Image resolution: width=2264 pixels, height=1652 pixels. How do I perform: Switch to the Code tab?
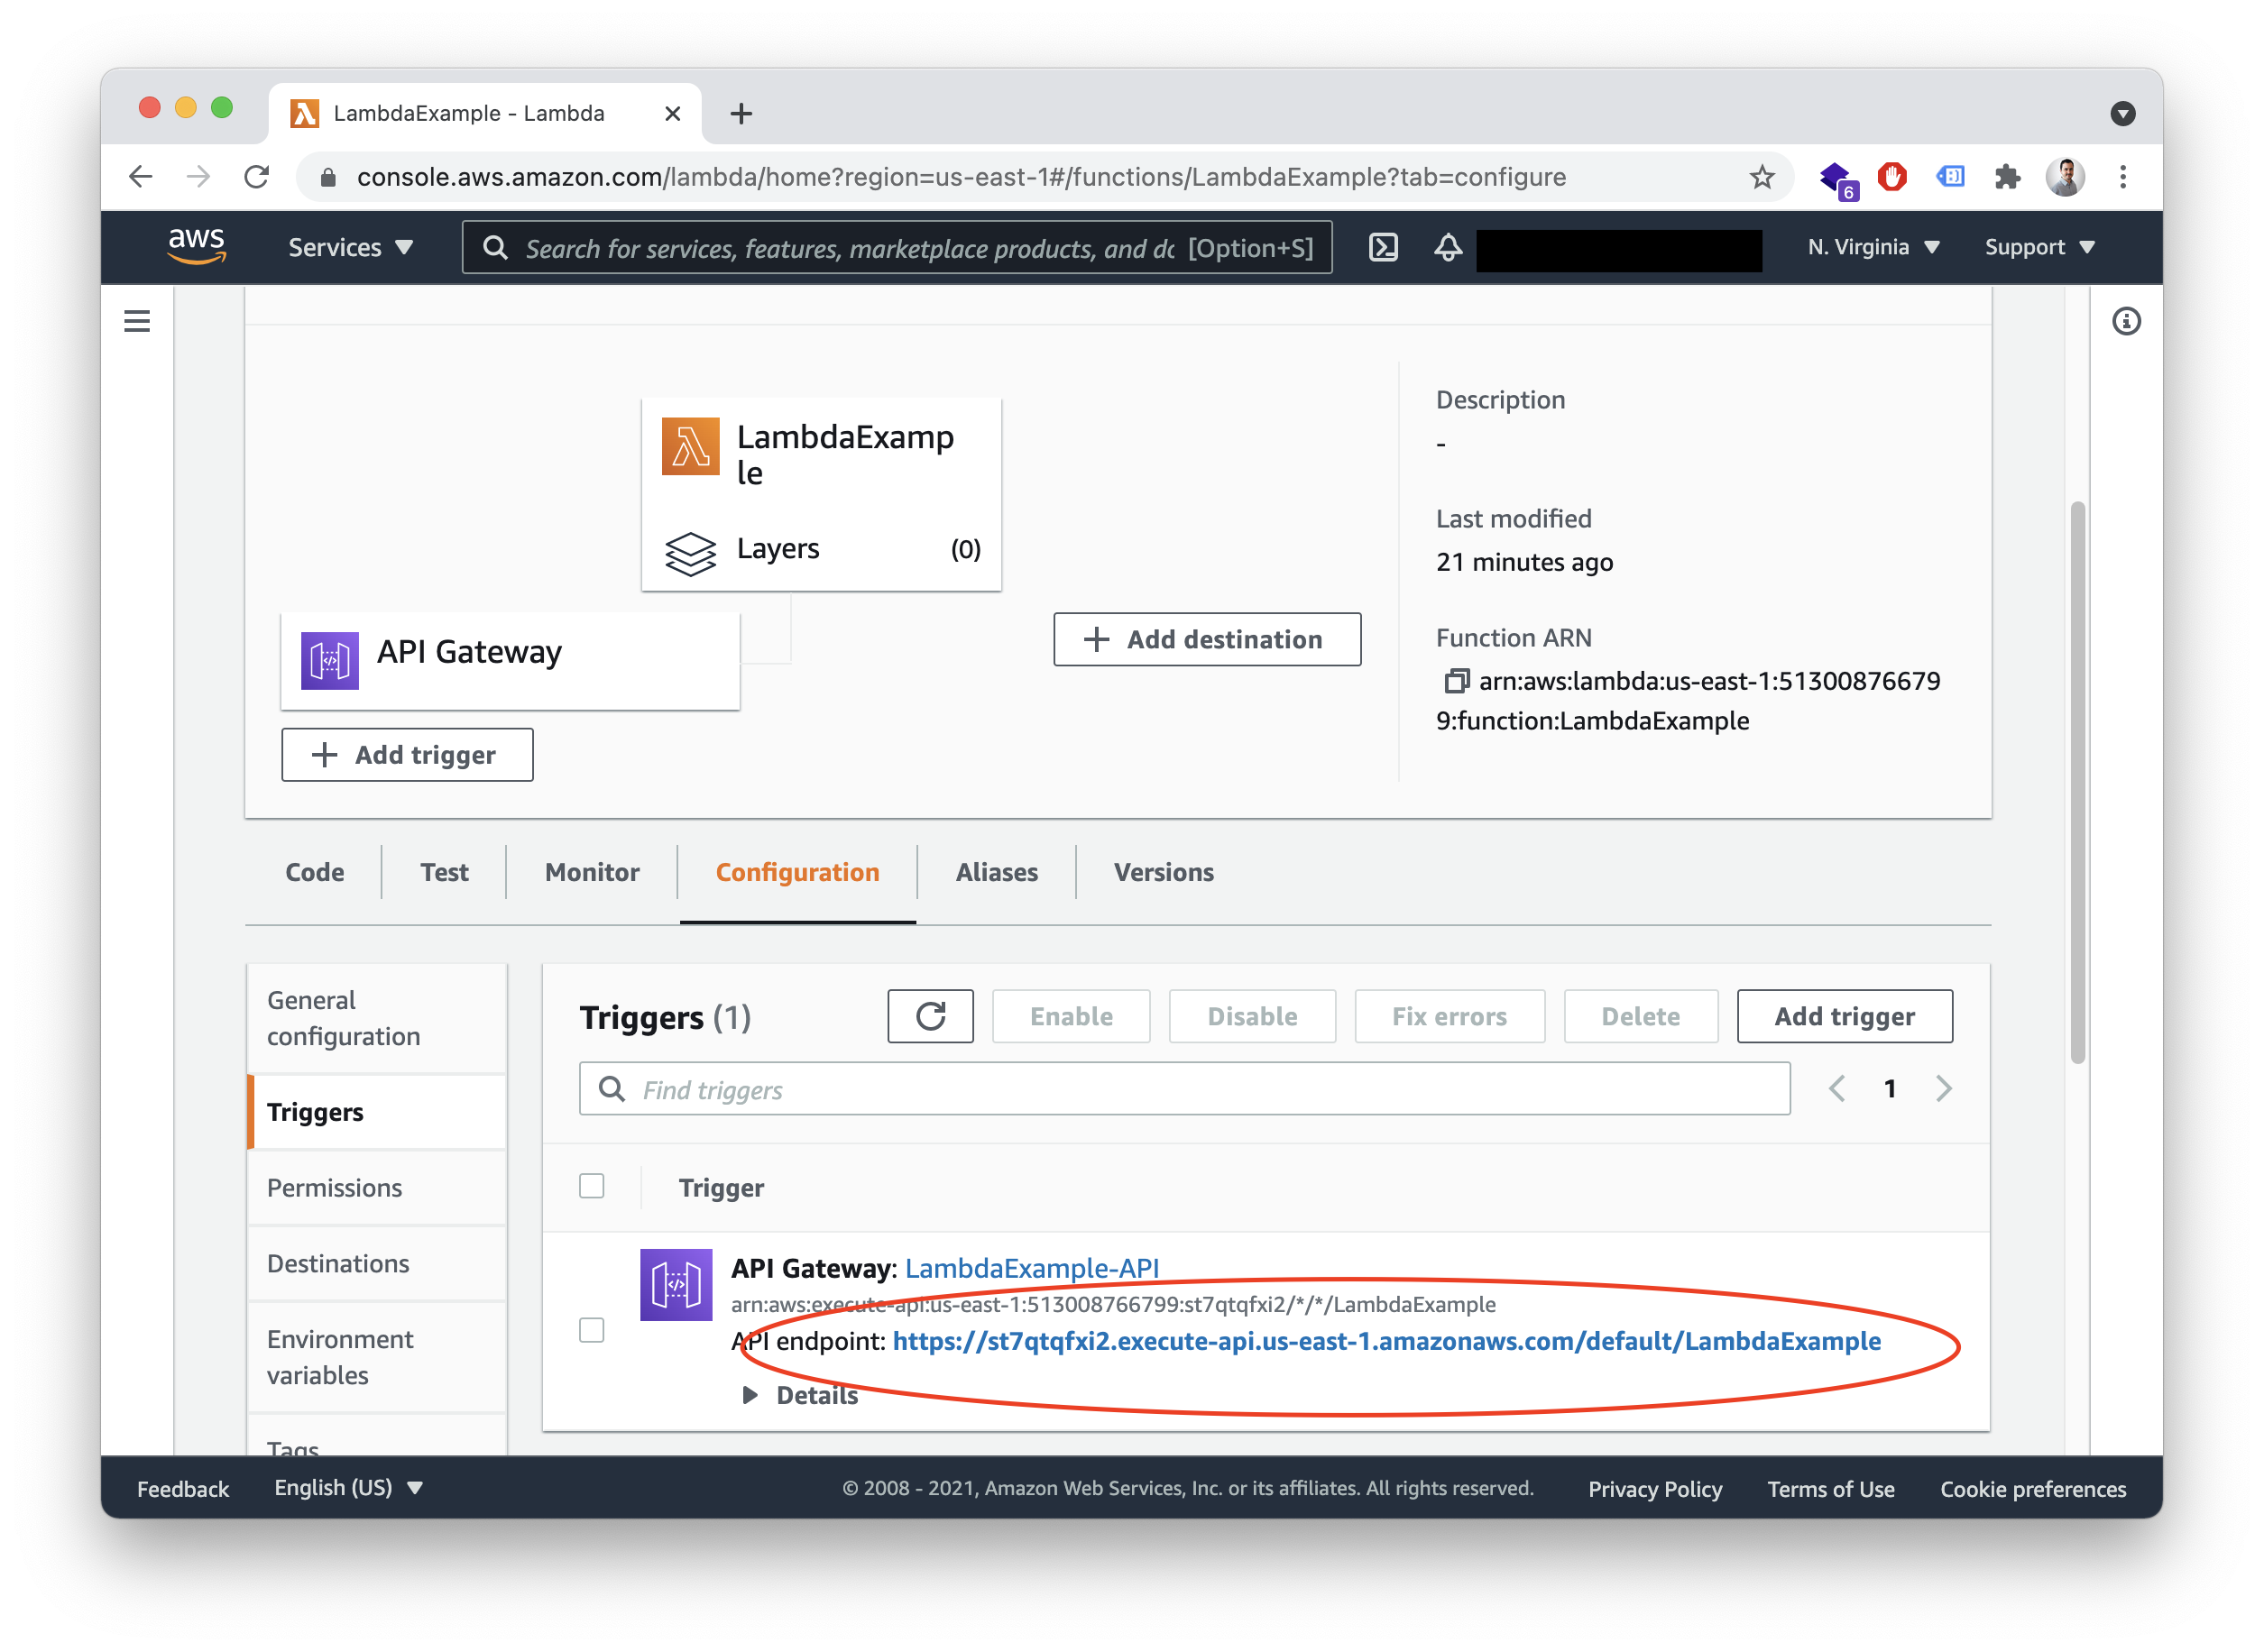[x=315, y=872]
